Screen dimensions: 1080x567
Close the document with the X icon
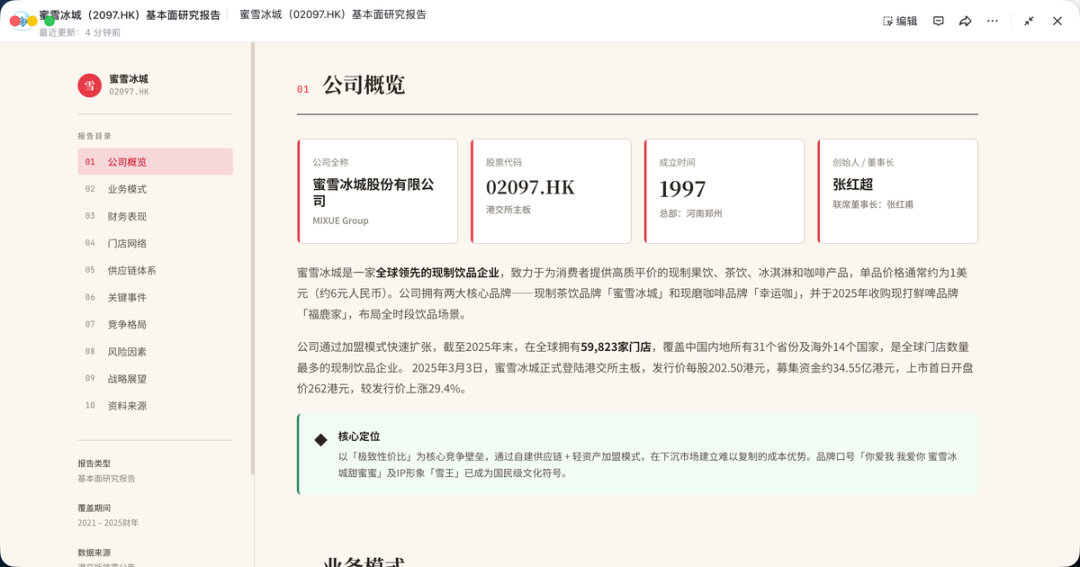pos(1057,21)
